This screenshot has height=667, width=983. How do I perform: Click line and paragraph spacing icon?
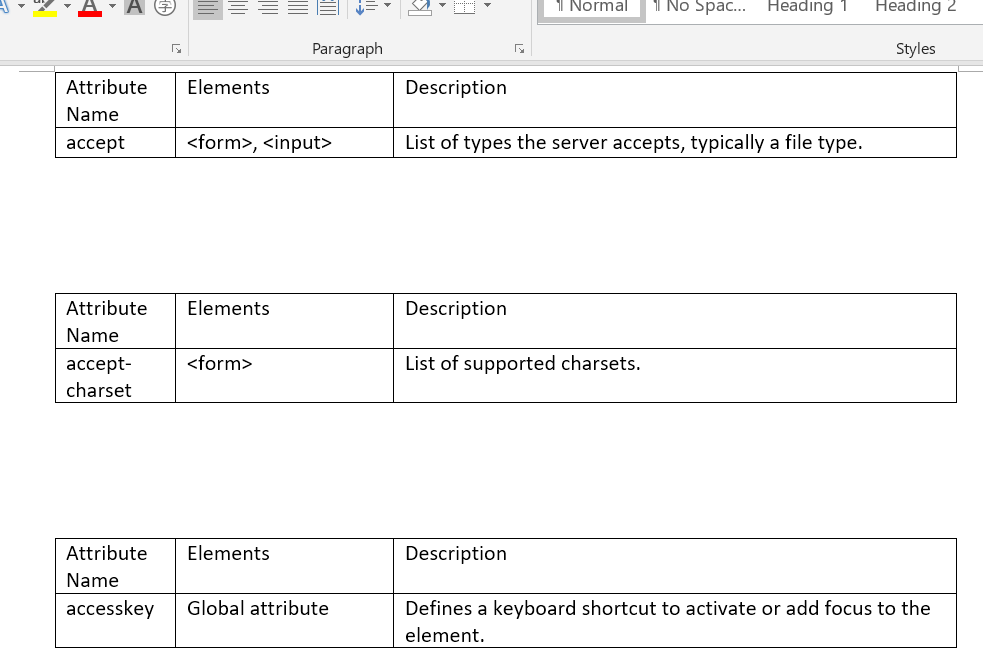click(365, 8)
